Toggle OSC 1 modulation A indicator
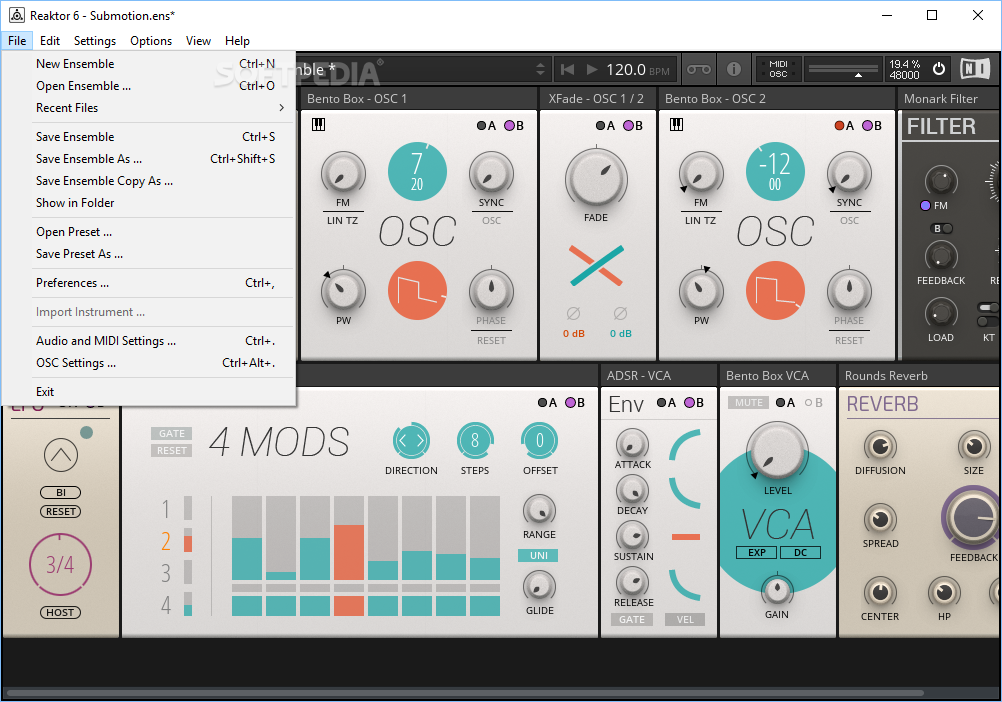Image resolution: width=1002 pixels, height=702 pixels. (x=486, y=126)
